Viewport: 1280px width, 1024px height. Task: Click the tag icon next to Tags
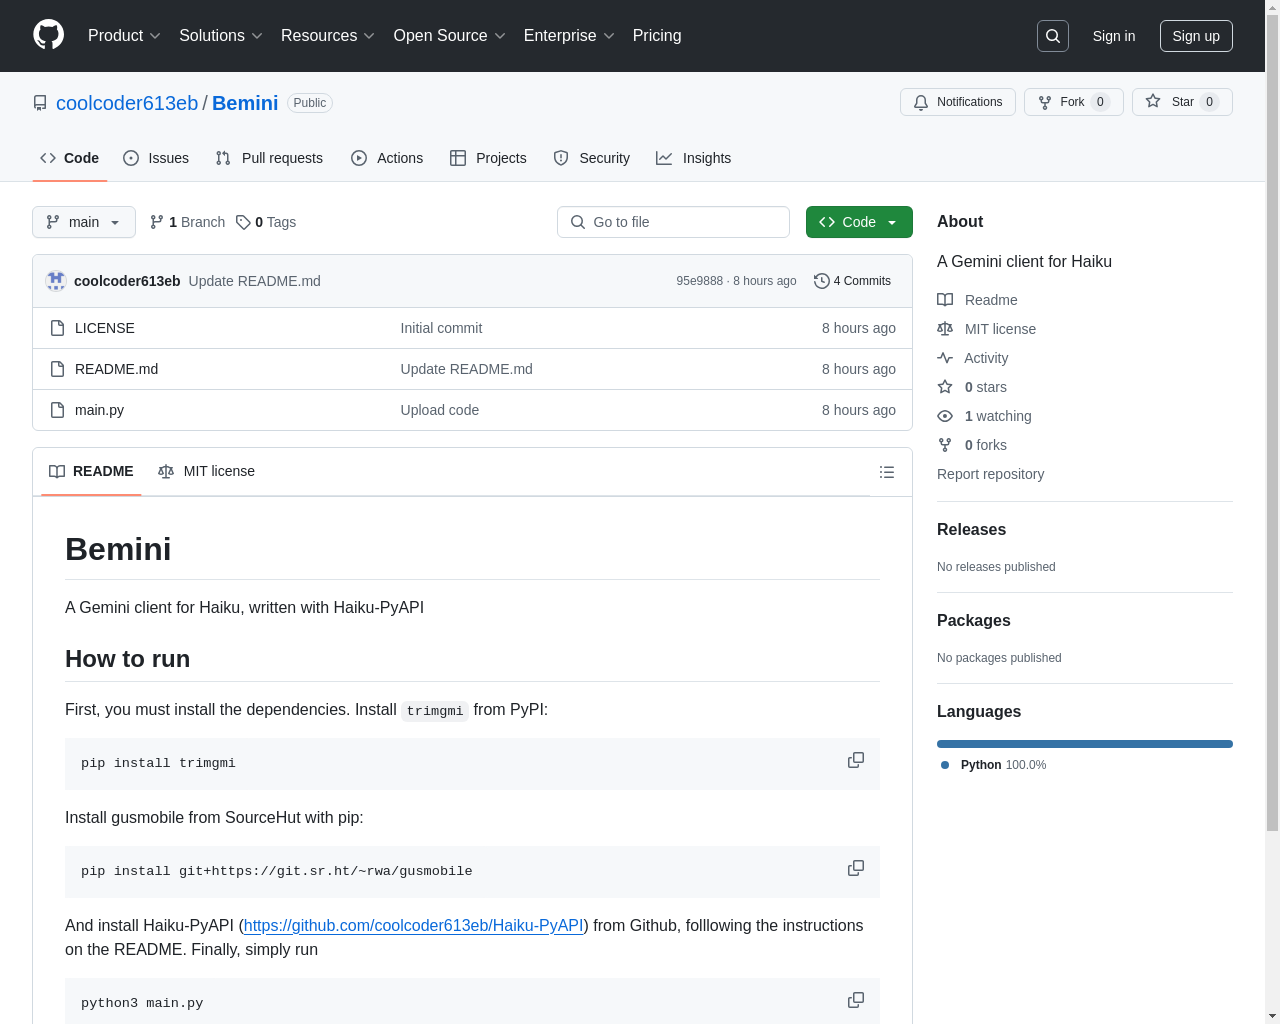[243, 222]
